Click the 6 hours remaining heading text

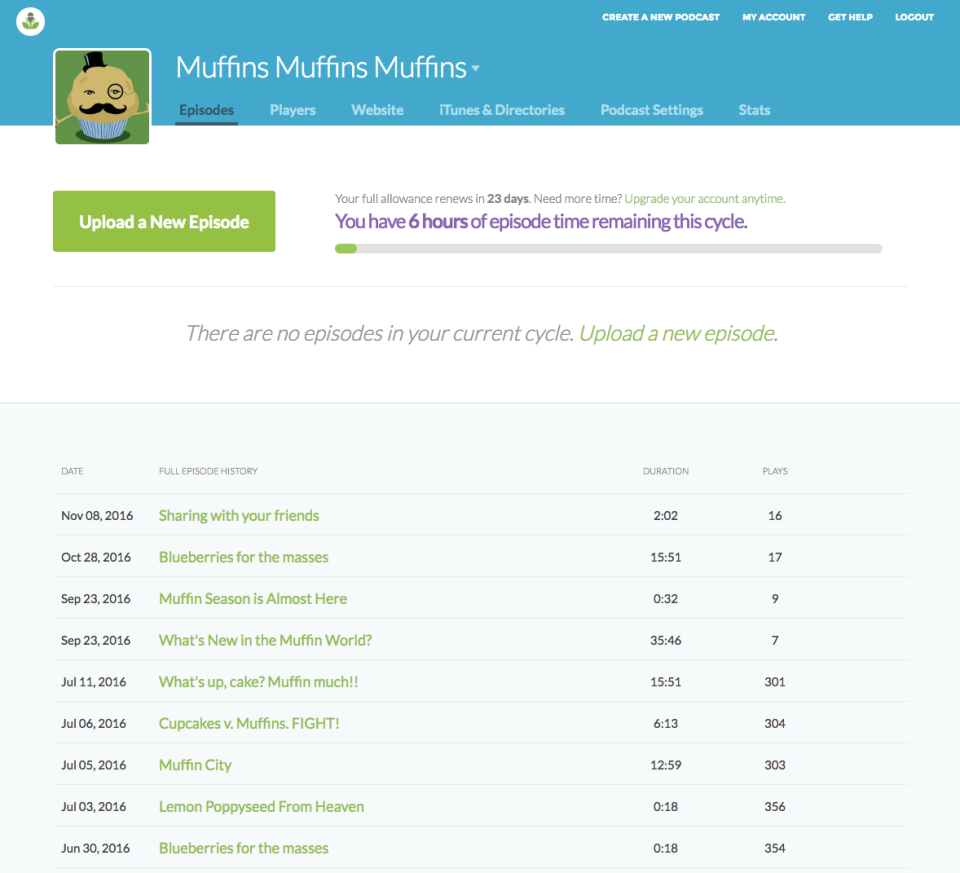coord(541,221)
